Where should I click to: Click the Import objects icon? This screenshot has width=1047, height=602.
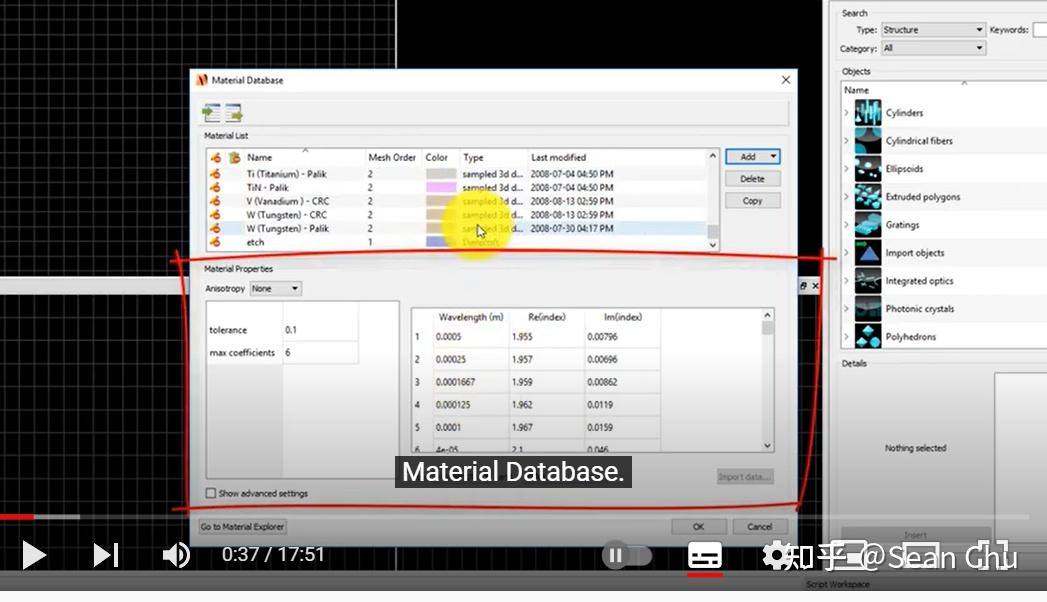(867, 252)
